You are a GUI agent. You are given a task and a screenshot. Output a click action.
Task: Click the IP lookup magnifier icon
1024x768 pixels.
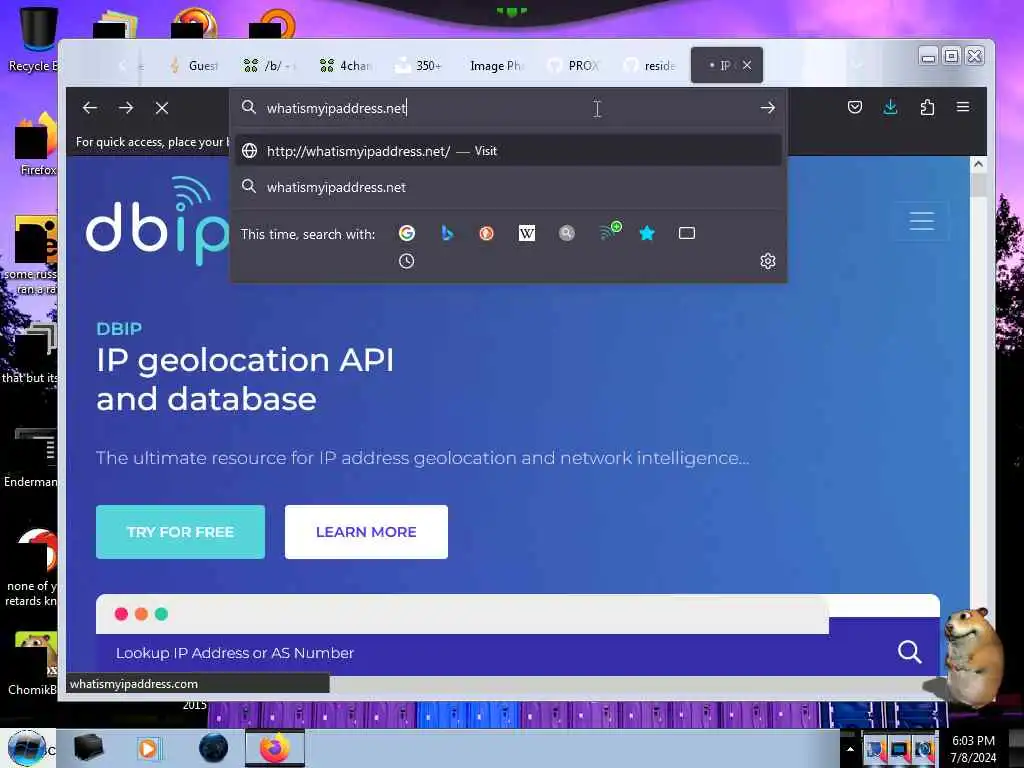click(909, 651)
